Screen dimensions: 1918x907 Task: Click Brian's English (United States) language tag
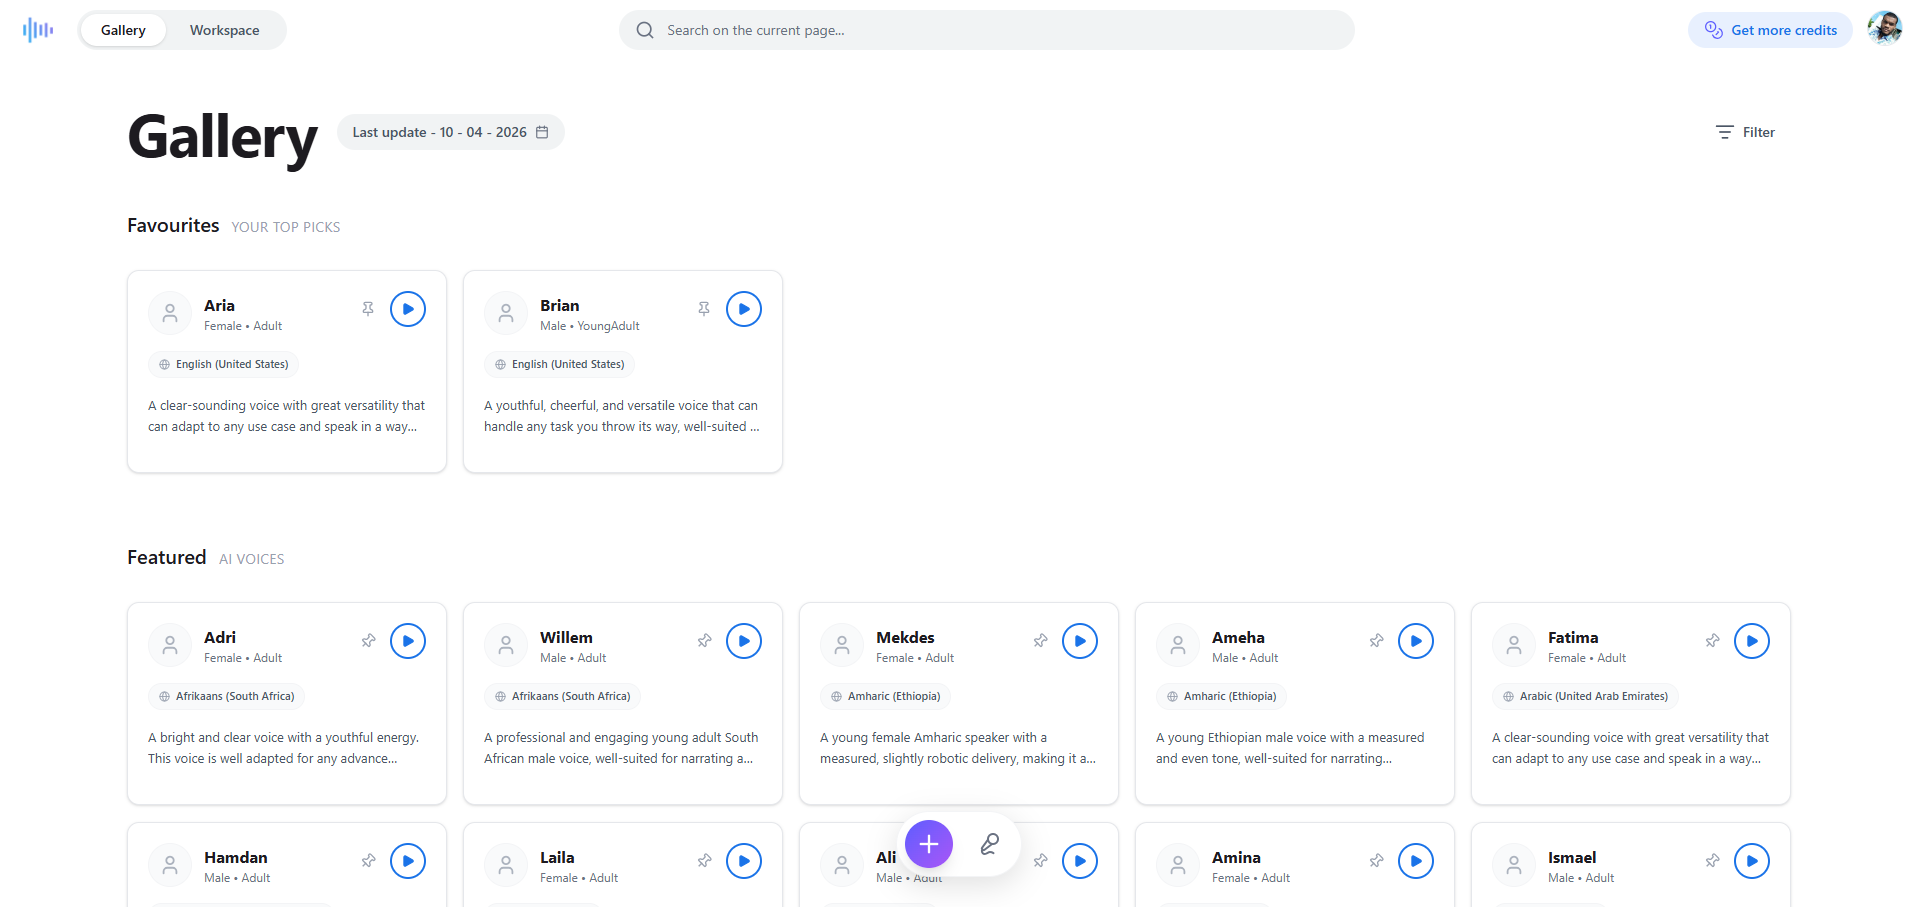(560, 364)
